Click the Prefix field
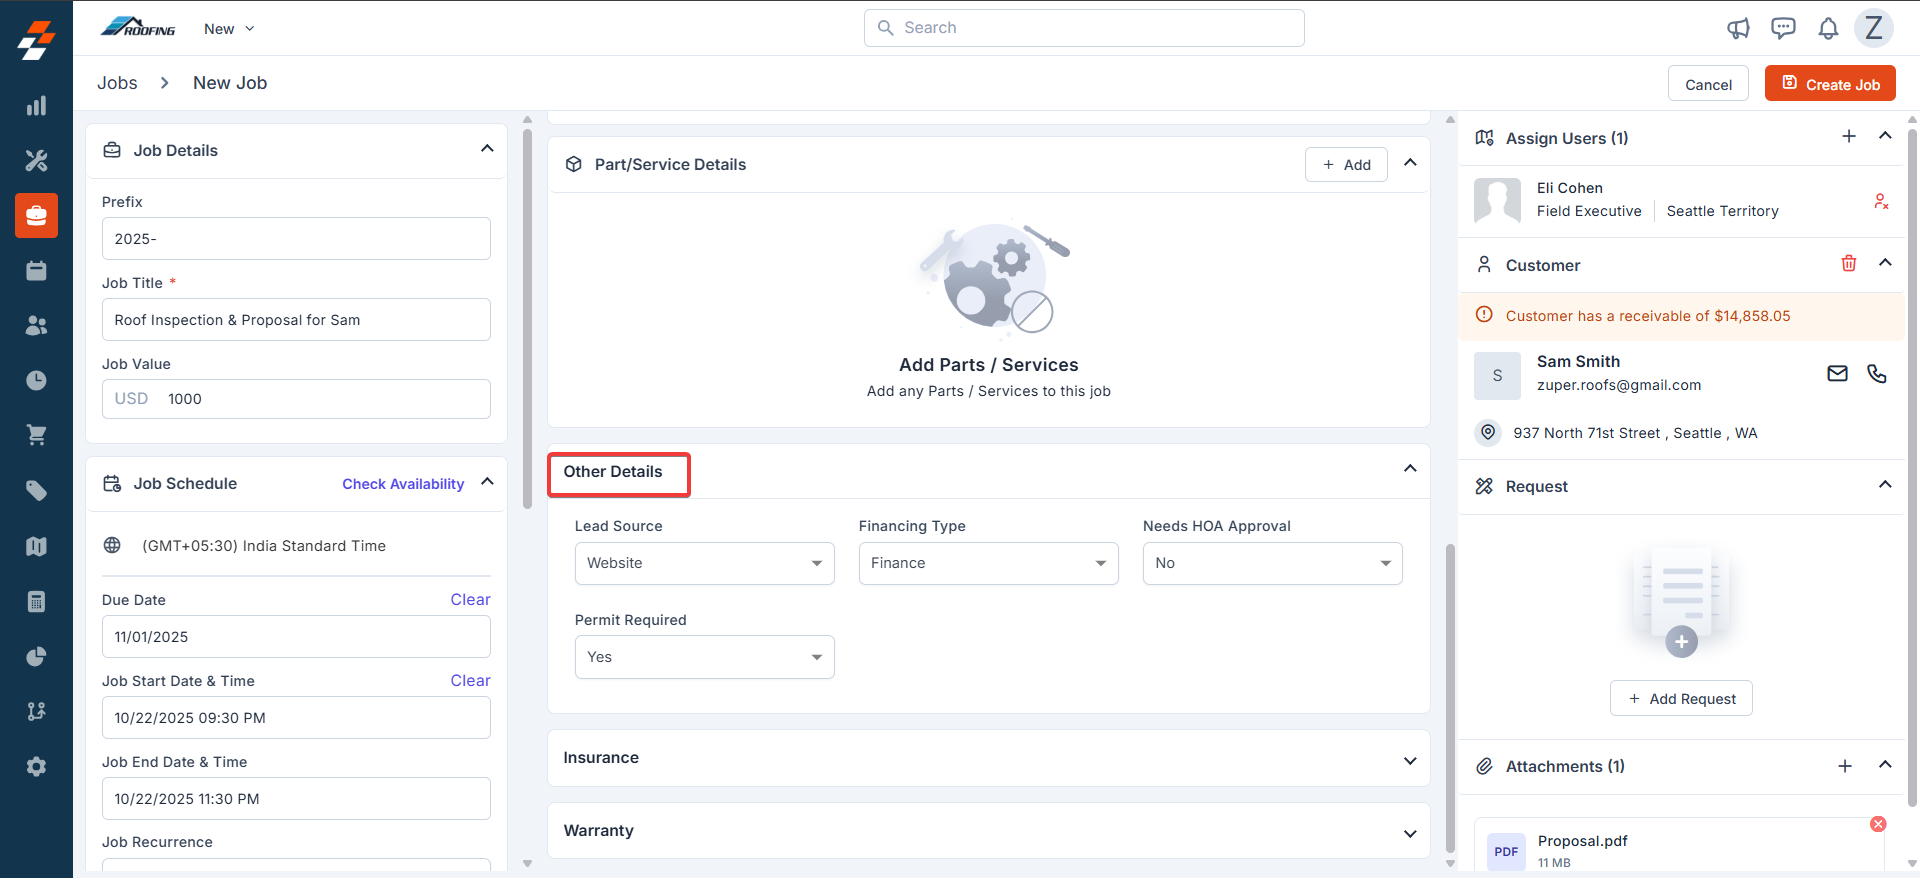The width and height of the screenshot is (1920, 878). click(x=296, y=239)
